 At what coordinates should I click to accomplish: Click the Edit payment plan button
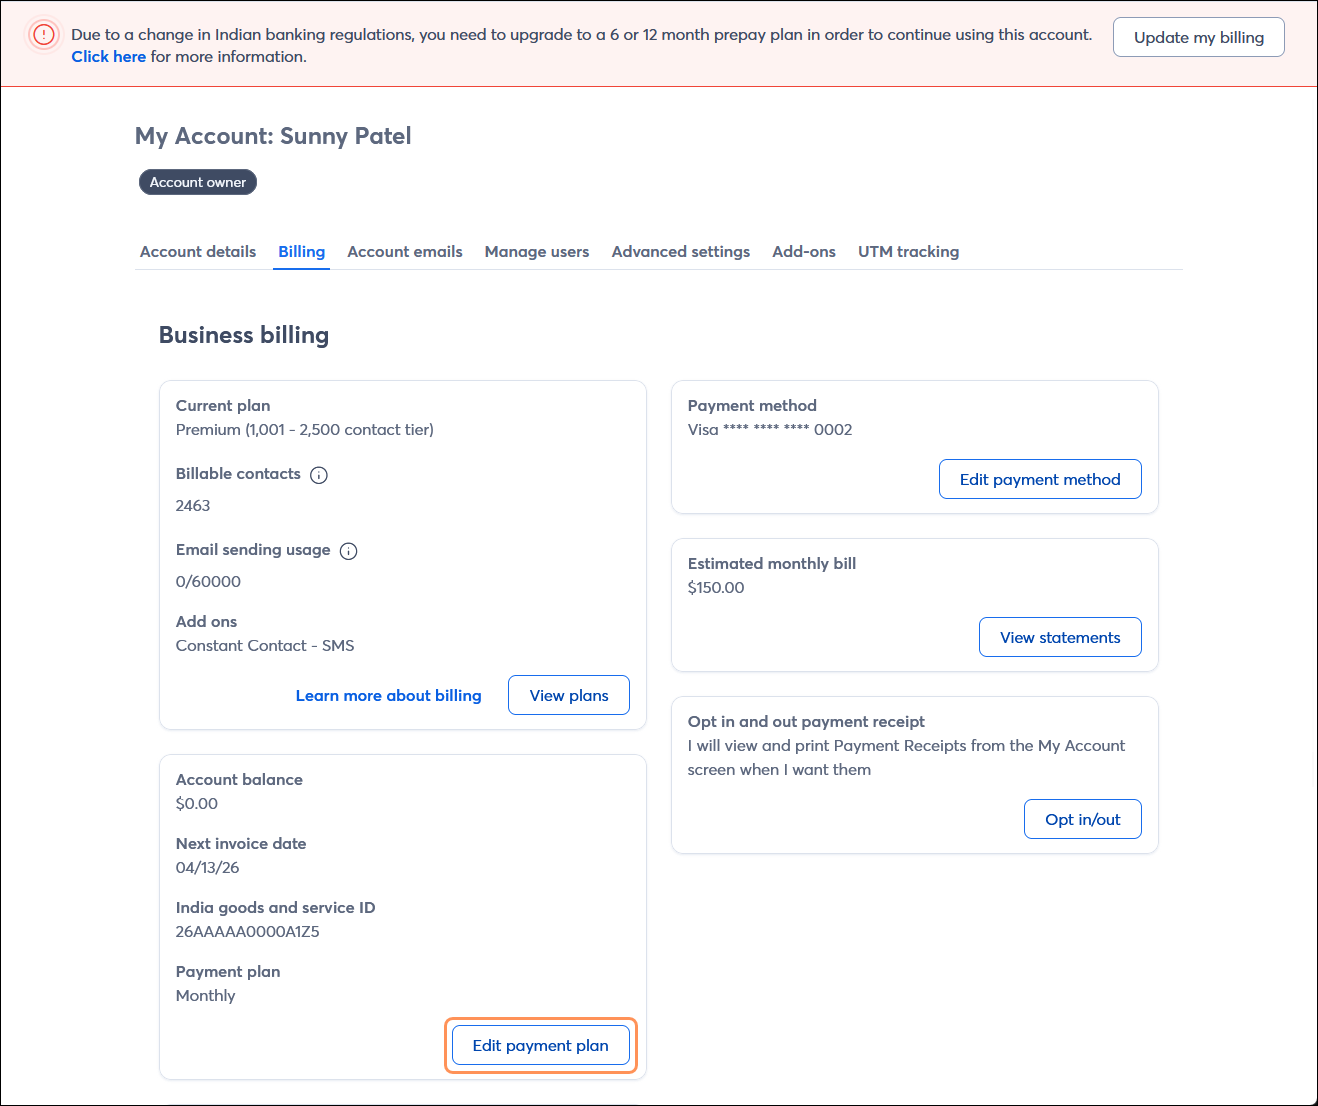pyautogui.click(x=540, y=1045)
